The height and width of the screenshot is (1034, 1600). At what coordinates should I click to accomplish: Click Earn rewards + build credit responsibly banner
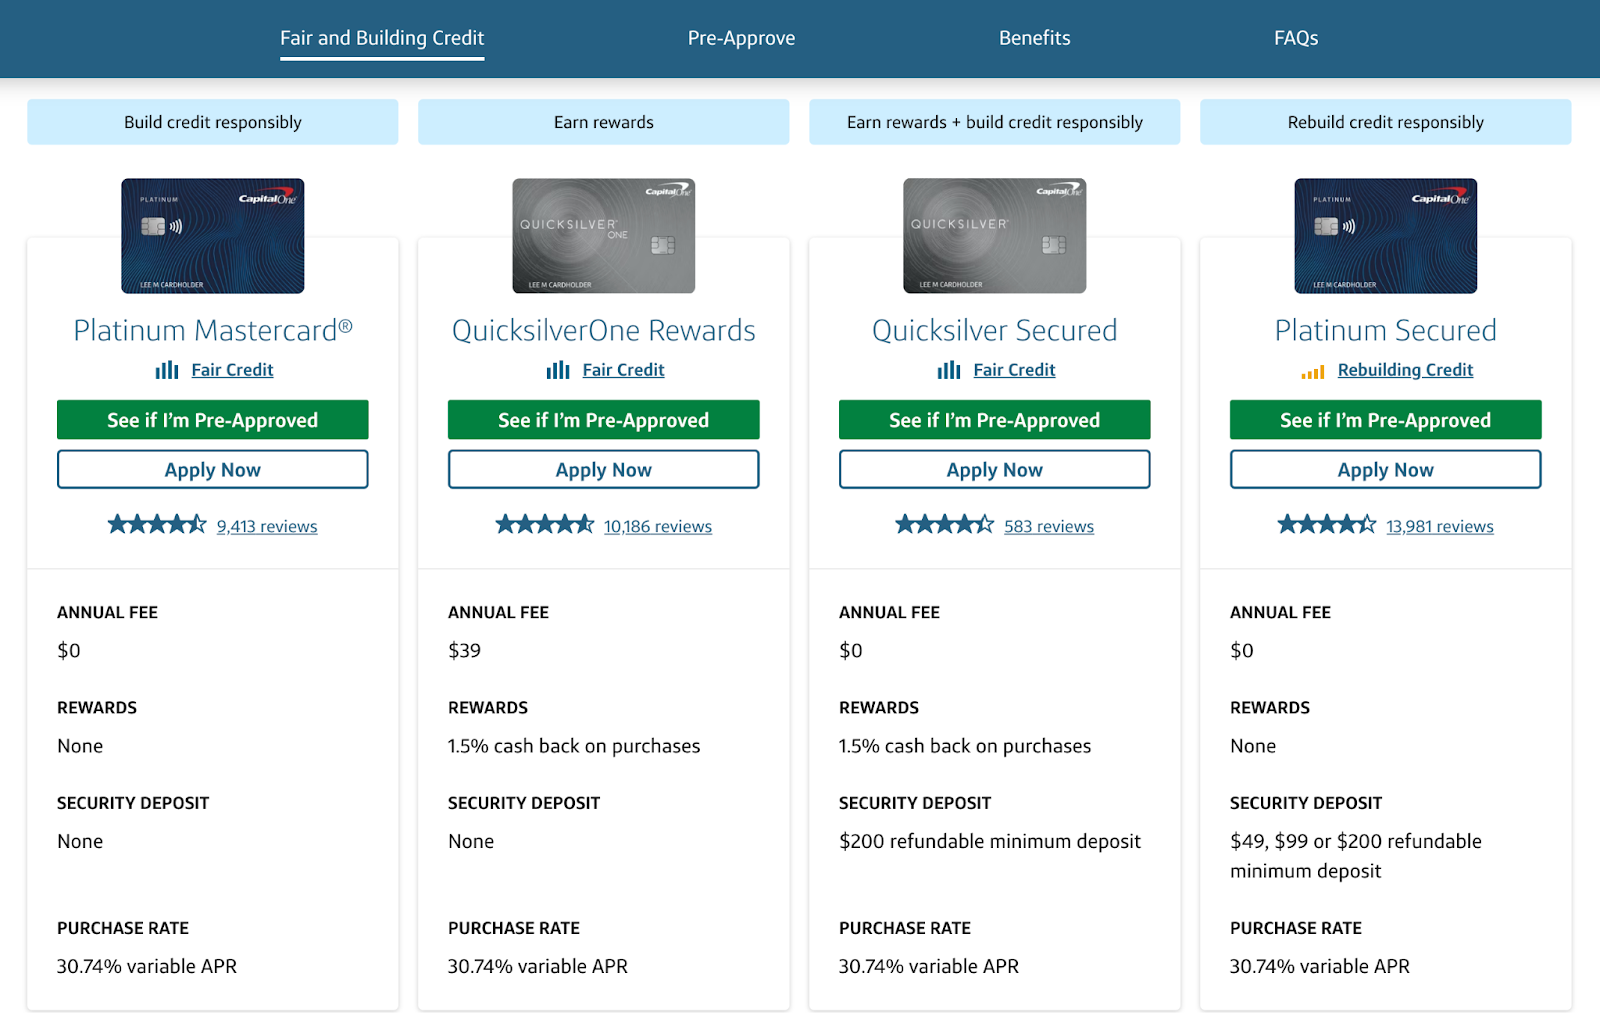click(x=995, y=122)
